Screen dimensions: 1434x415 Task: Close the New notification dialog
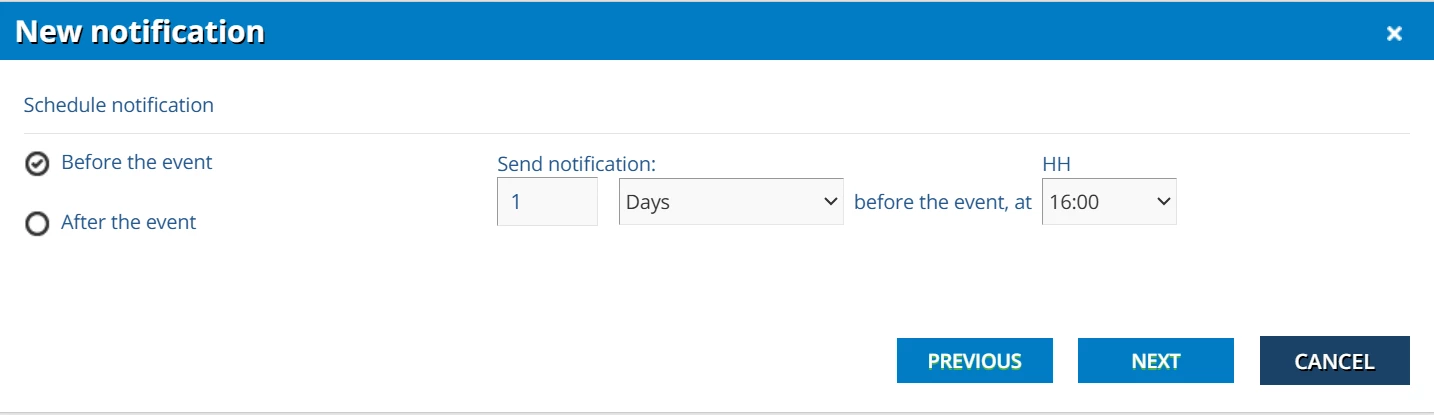tap(1394, 33)
